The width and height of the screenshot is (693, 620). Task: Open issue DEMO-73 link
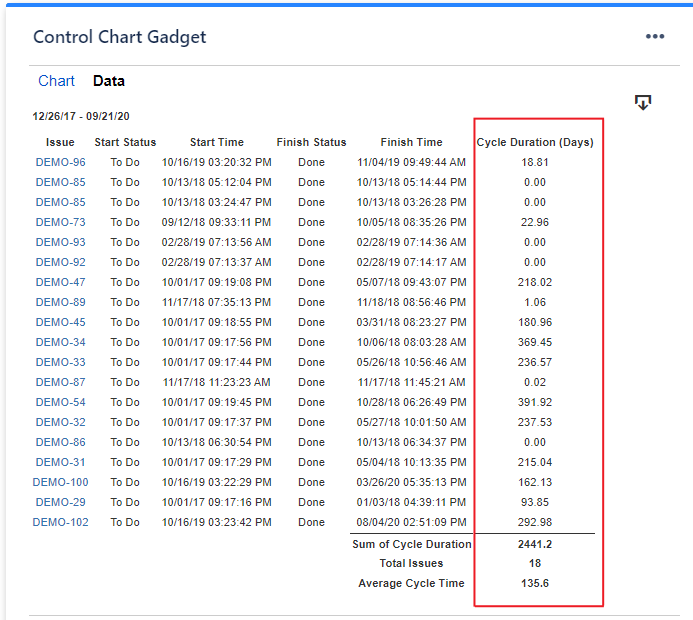coord(61,222)
